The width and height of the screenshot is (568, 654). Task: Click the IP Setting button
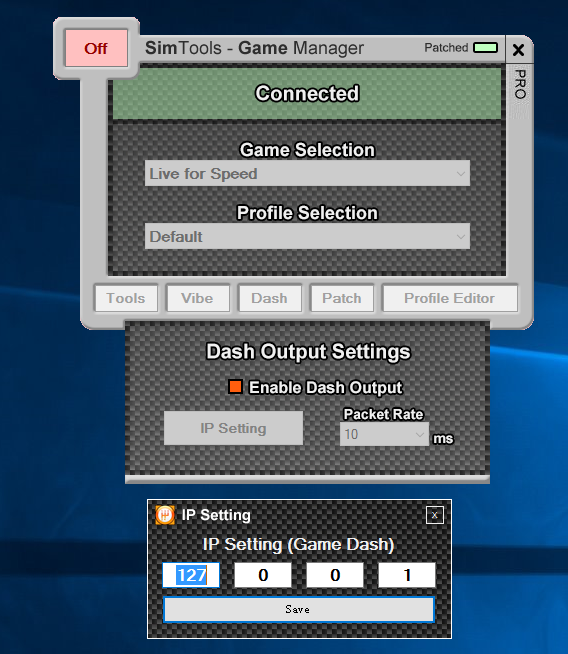(x=233, y=428)
